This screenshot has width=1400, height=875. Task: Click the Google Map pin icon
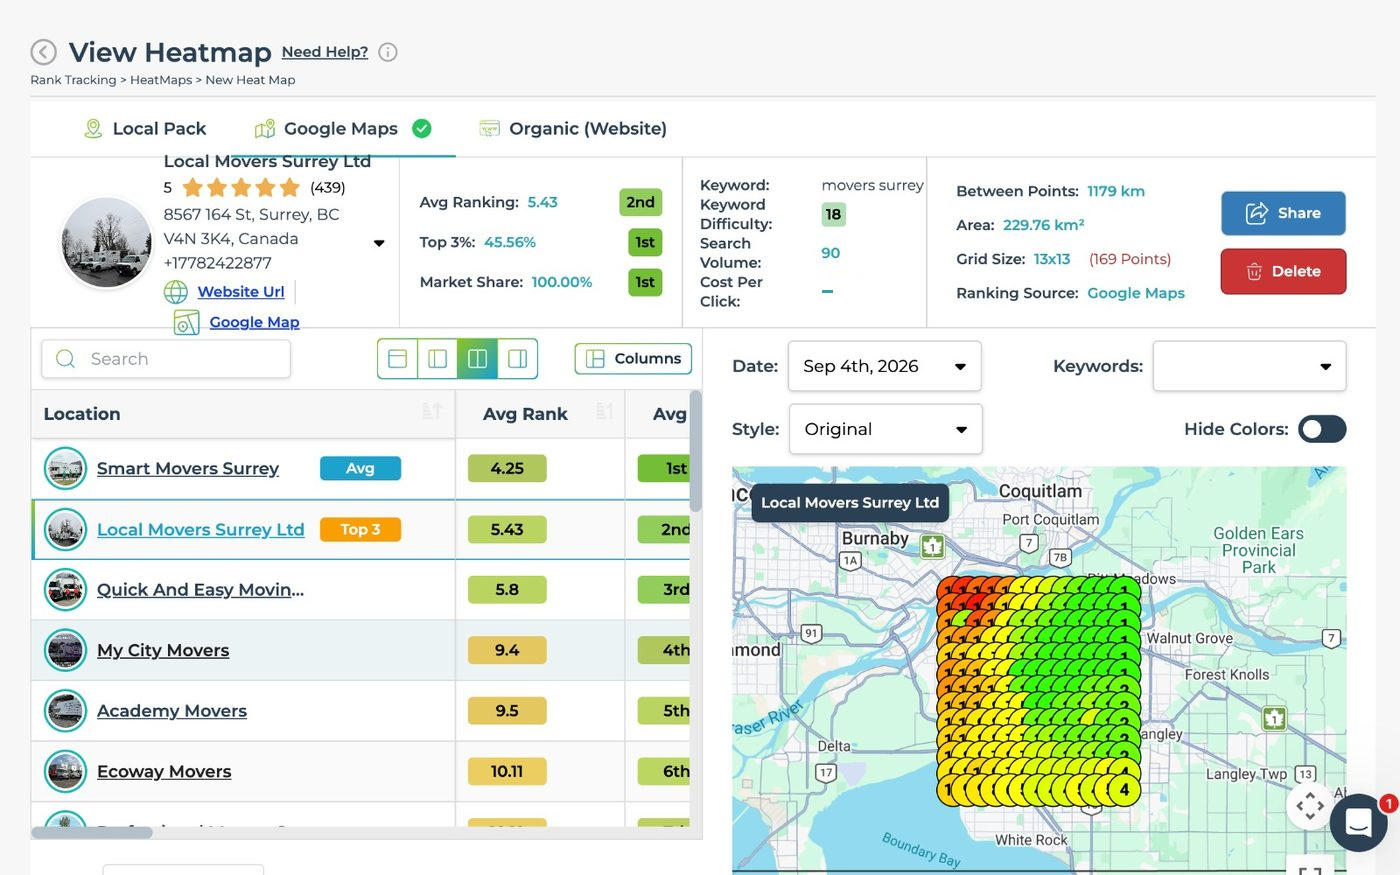tap(186, 322)
